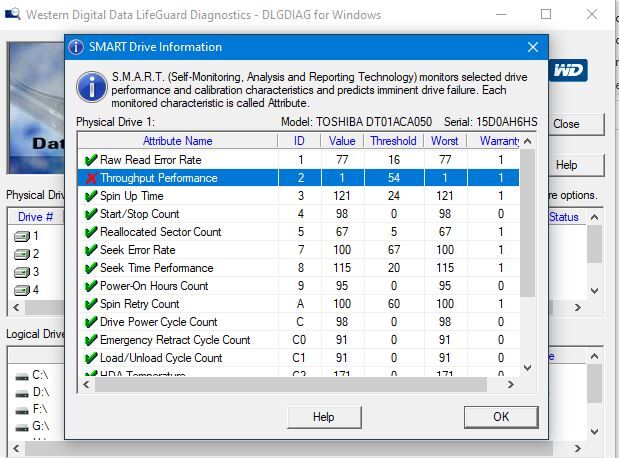Click the model text TOSHIBA DT01ACA050
This screenshot has width=619, height=458.
[374, 122]
